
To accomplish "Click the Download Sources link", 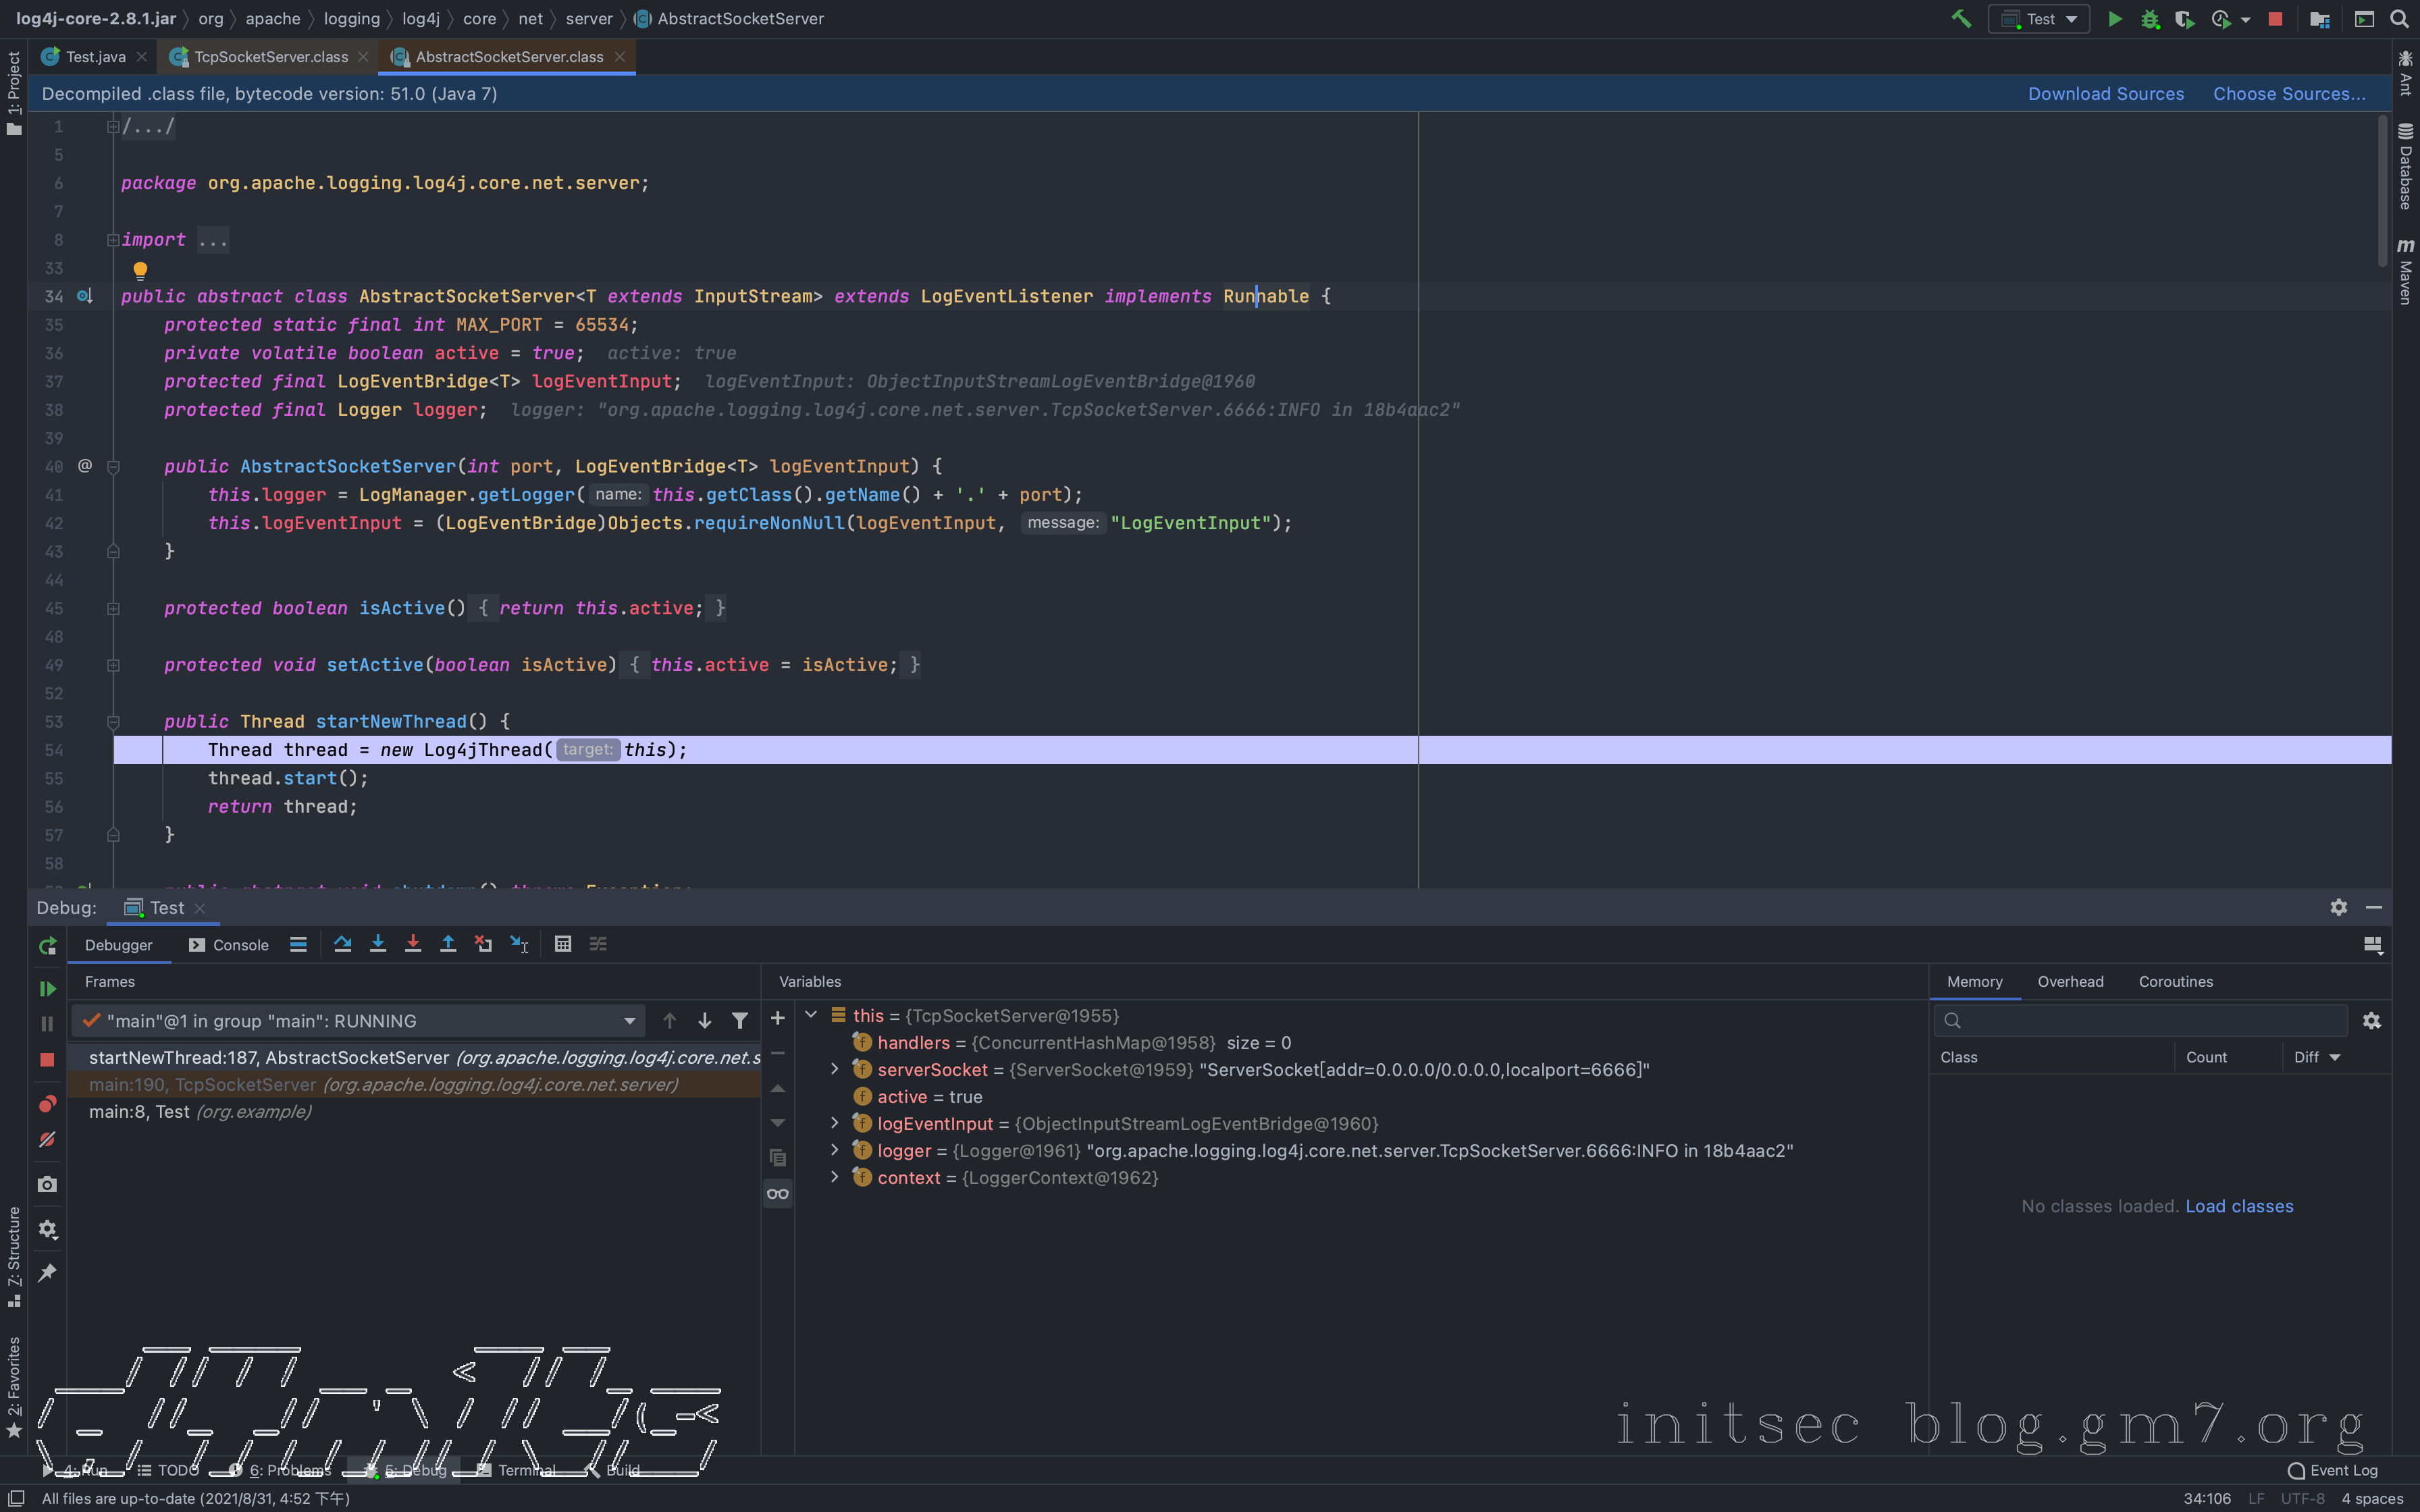I will coord(2105,94).
